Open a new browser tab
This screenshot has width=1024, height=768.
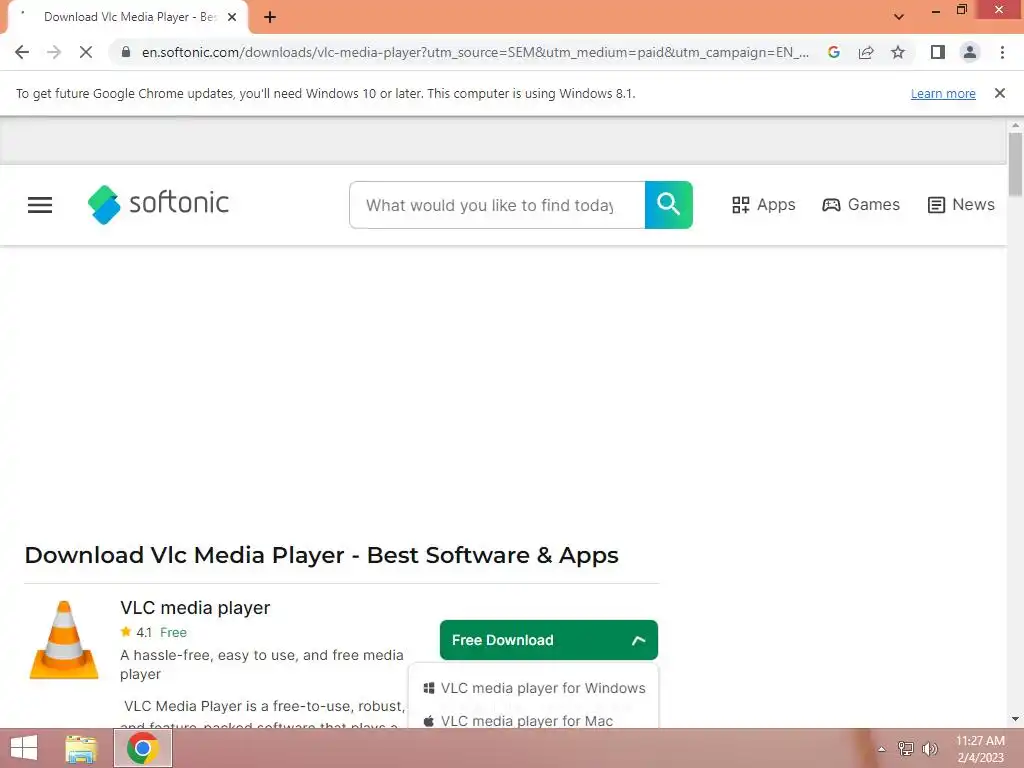270,17
